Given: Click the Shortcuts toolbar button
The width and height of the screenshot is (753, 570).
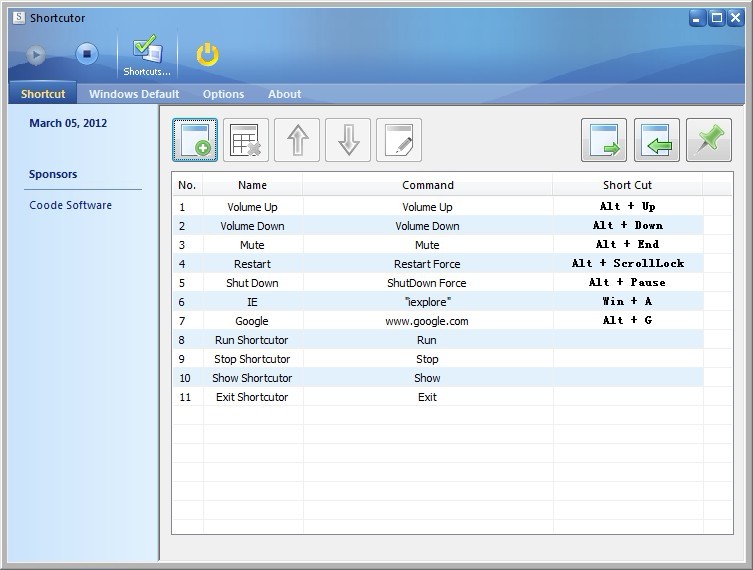Looking at the screenshot, I should pos(147,56).
